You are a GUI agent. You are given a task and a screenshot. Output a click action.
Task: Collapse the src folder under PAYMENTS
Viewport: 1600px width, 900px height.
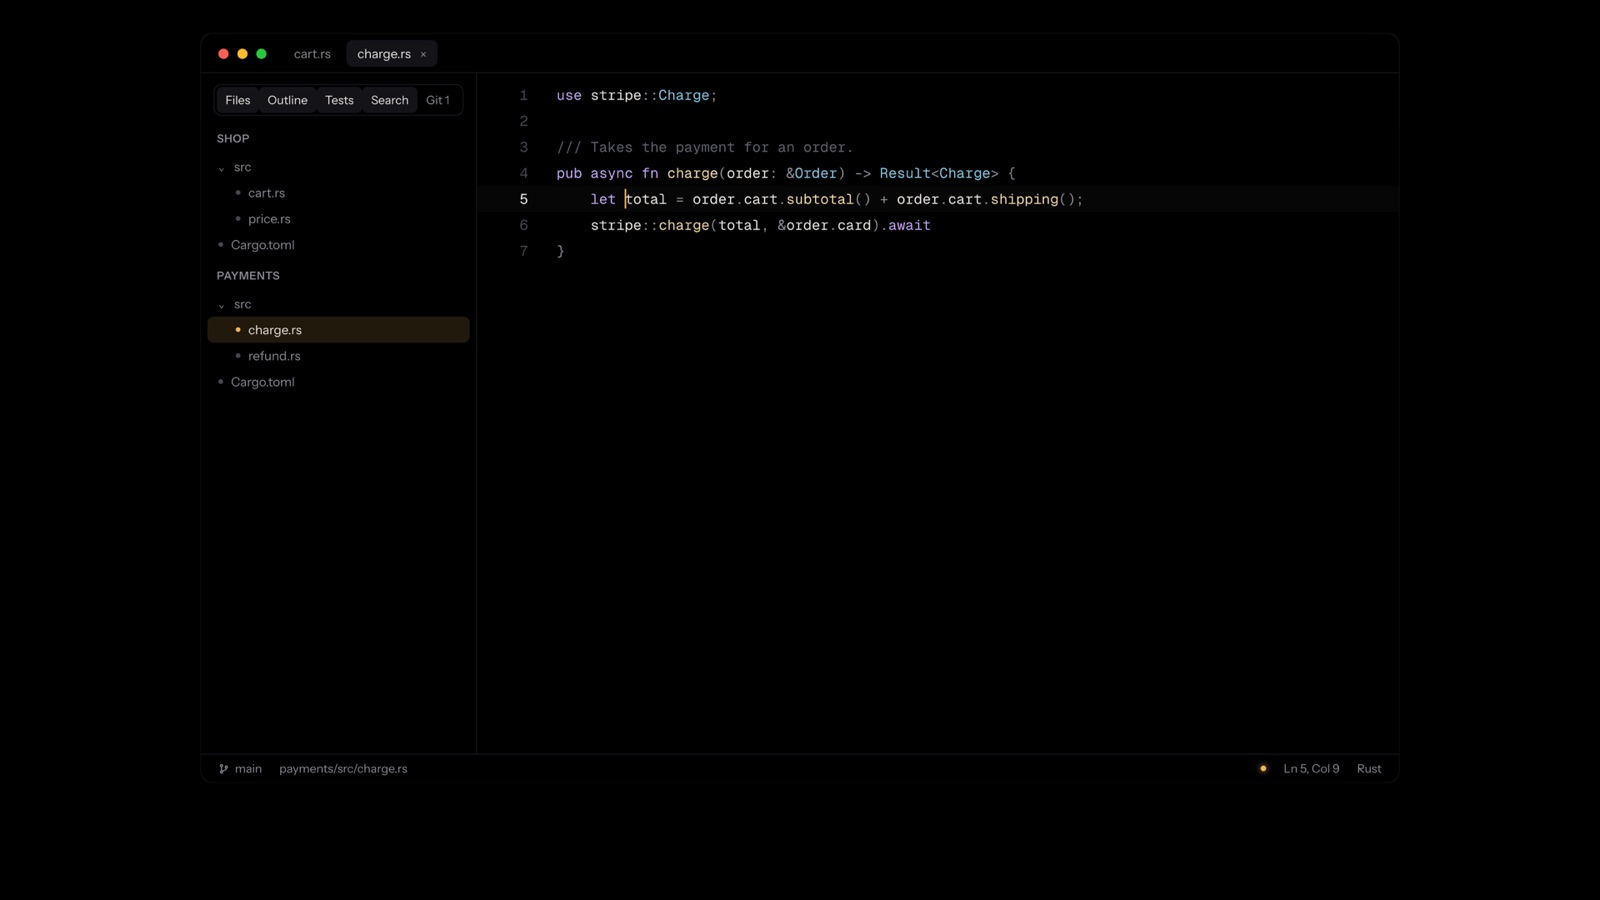[221, 305]
